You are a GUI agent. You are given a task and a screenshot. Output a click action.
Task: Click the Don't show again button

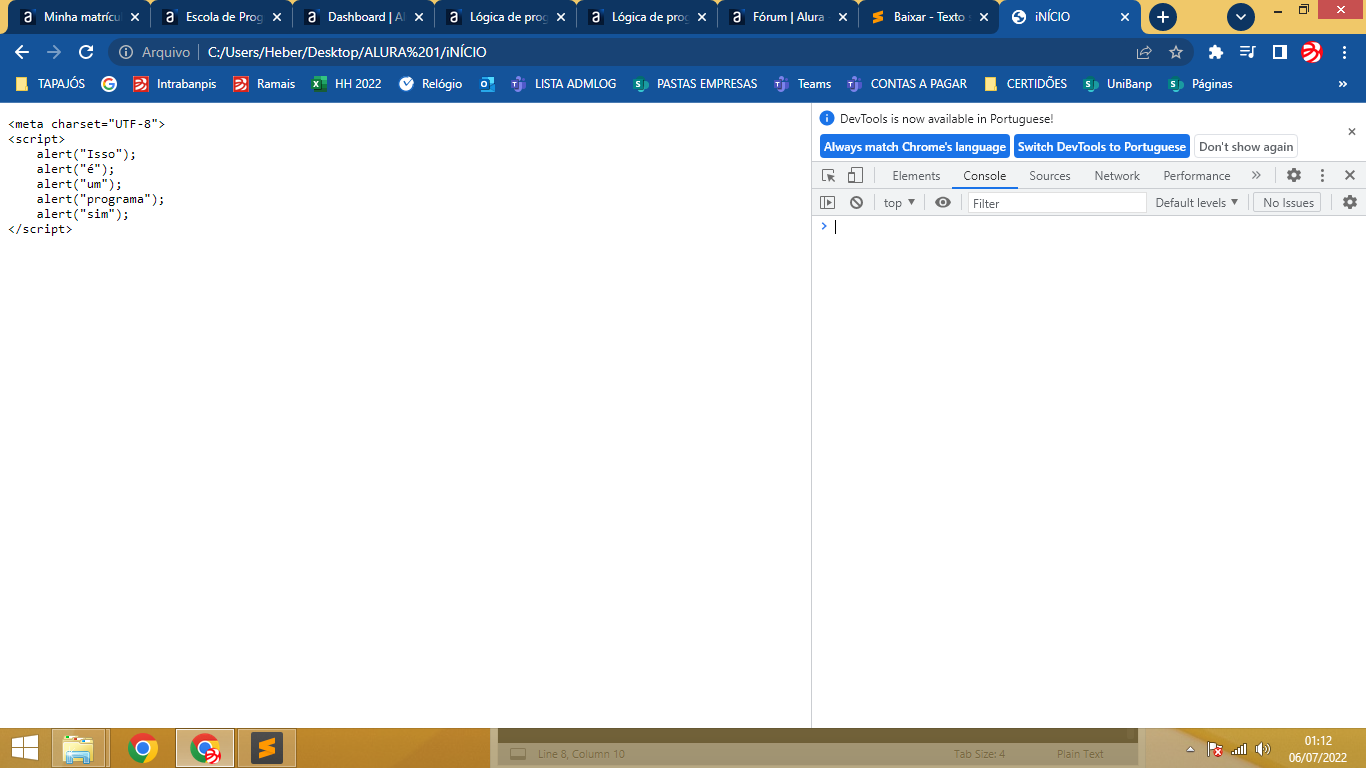click(1246, 146)
